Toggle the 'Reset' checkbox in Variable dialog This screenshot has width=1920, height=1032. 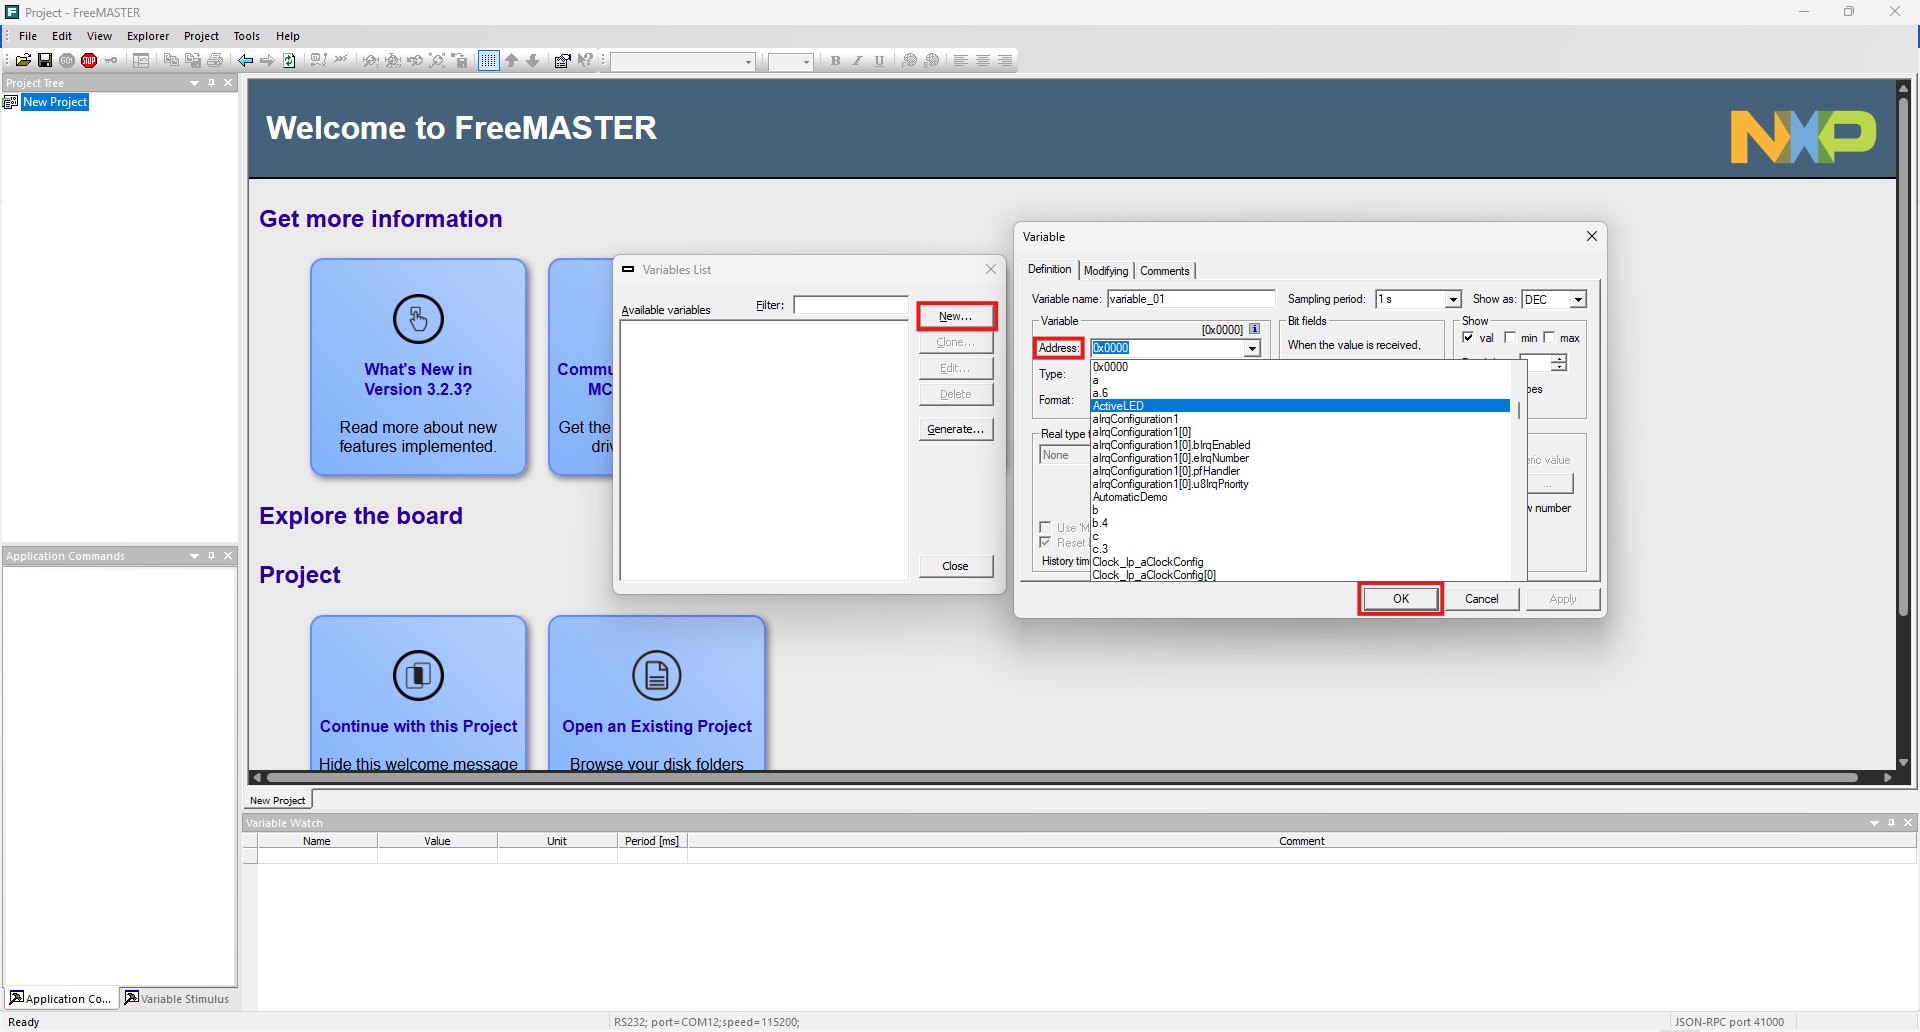tap(1045, 543)
